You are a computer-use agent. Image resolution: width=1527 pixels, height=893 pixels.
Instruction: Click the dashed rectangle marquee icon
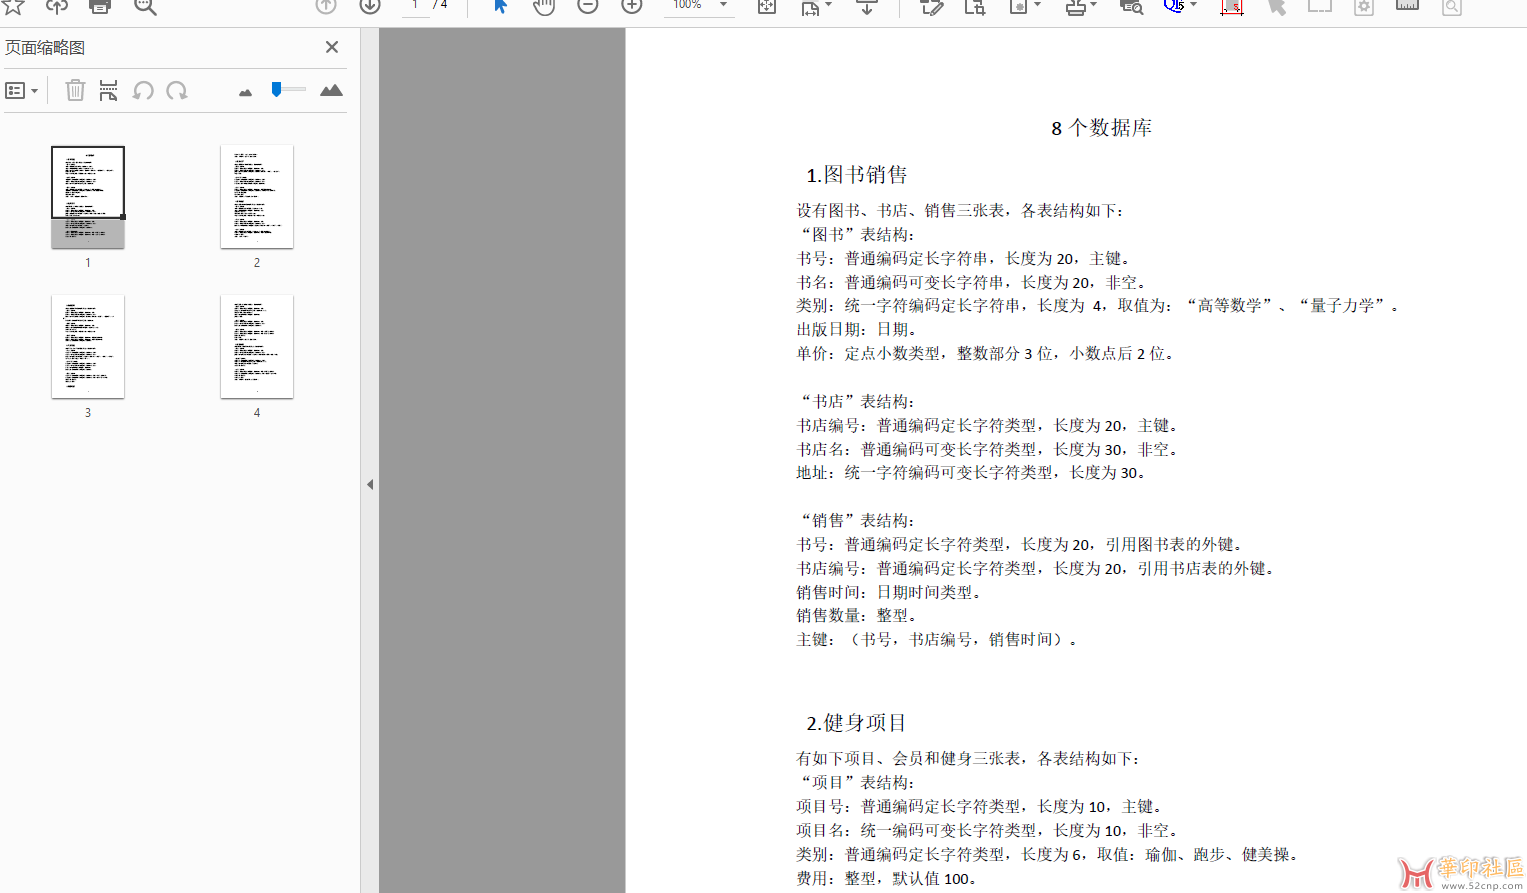coord(1320,6)
